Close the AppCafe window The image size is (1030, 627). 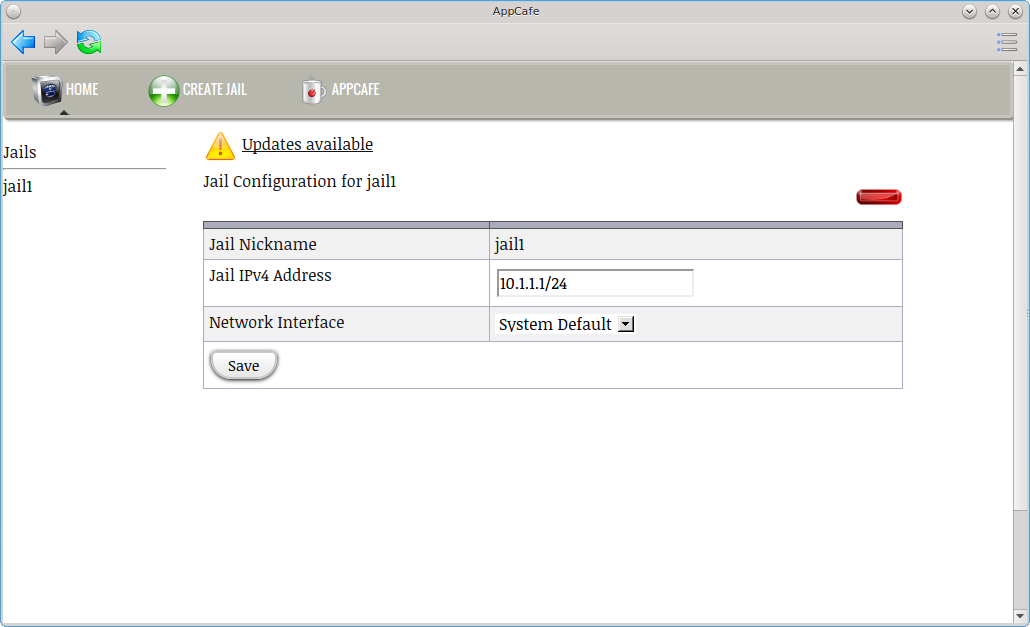(1016, 11)
